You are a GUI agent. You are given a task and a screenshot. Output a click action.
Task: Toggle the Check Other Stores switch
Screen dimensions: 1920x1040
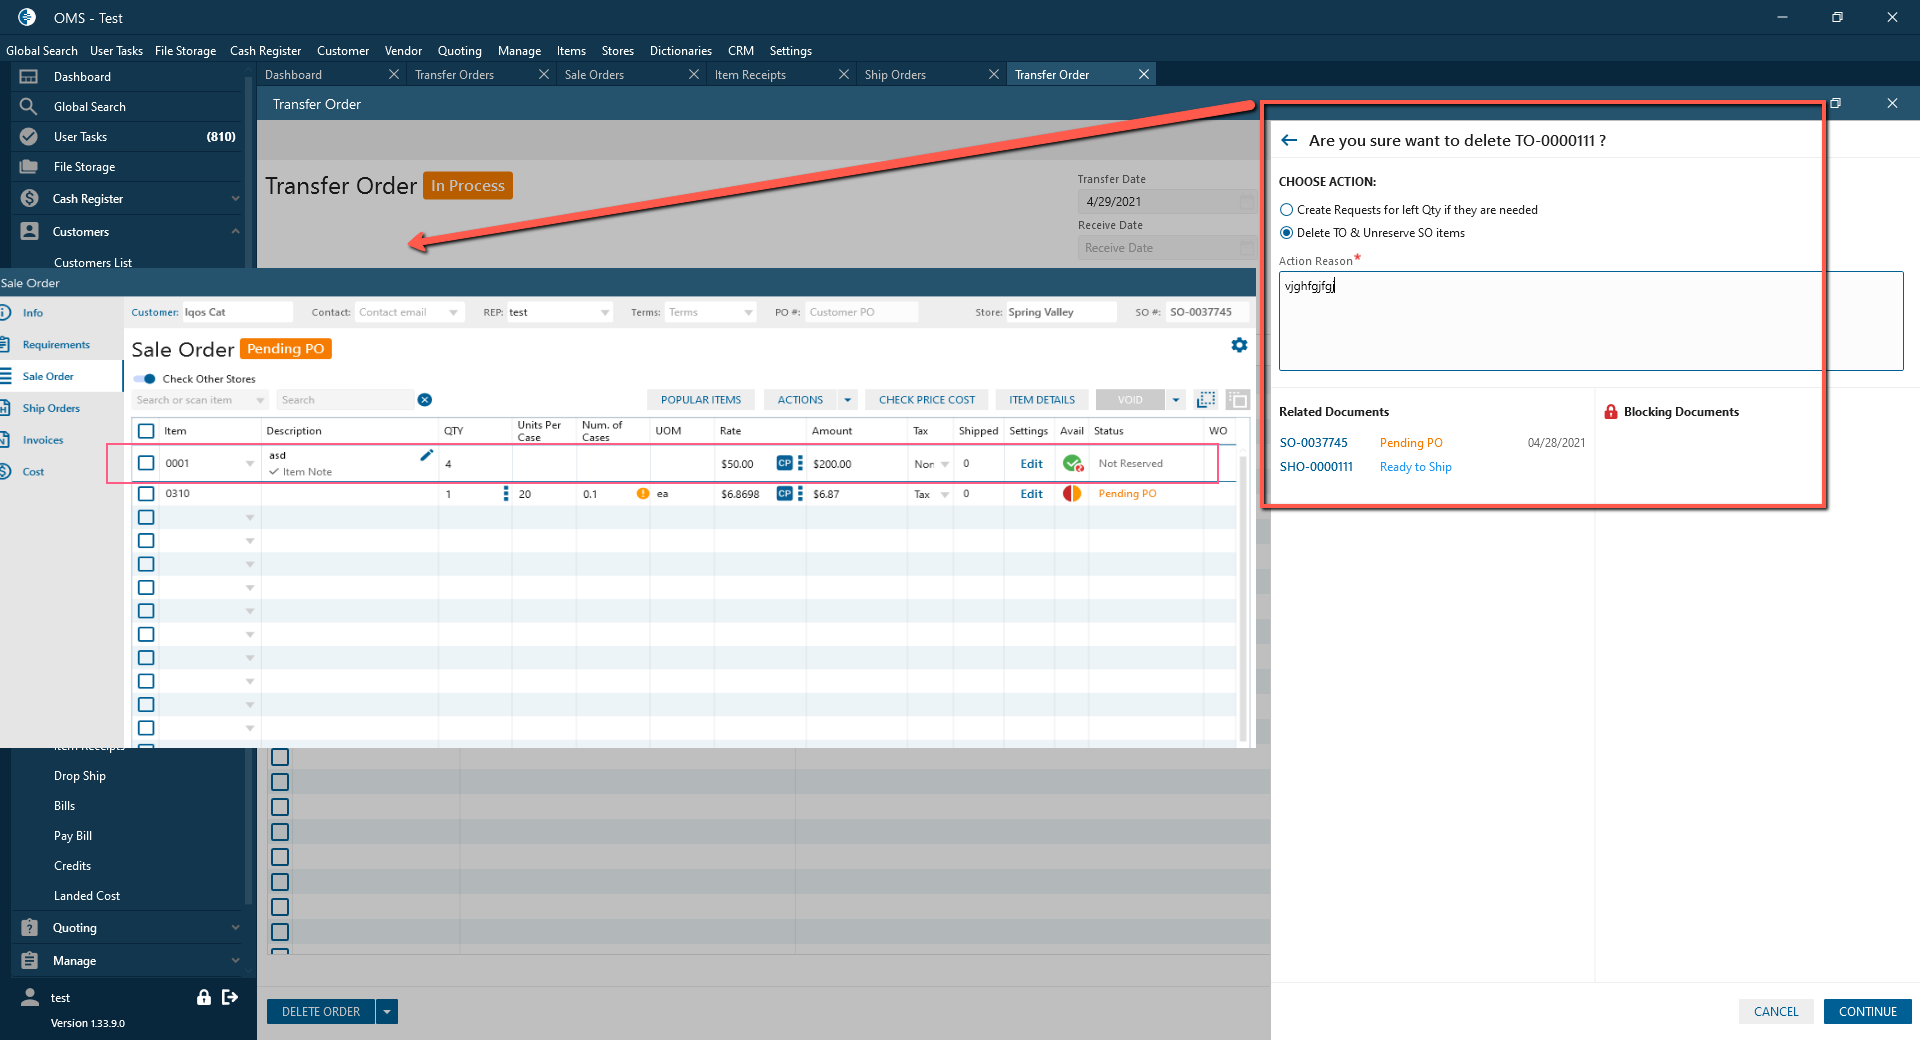click(145, 379)
